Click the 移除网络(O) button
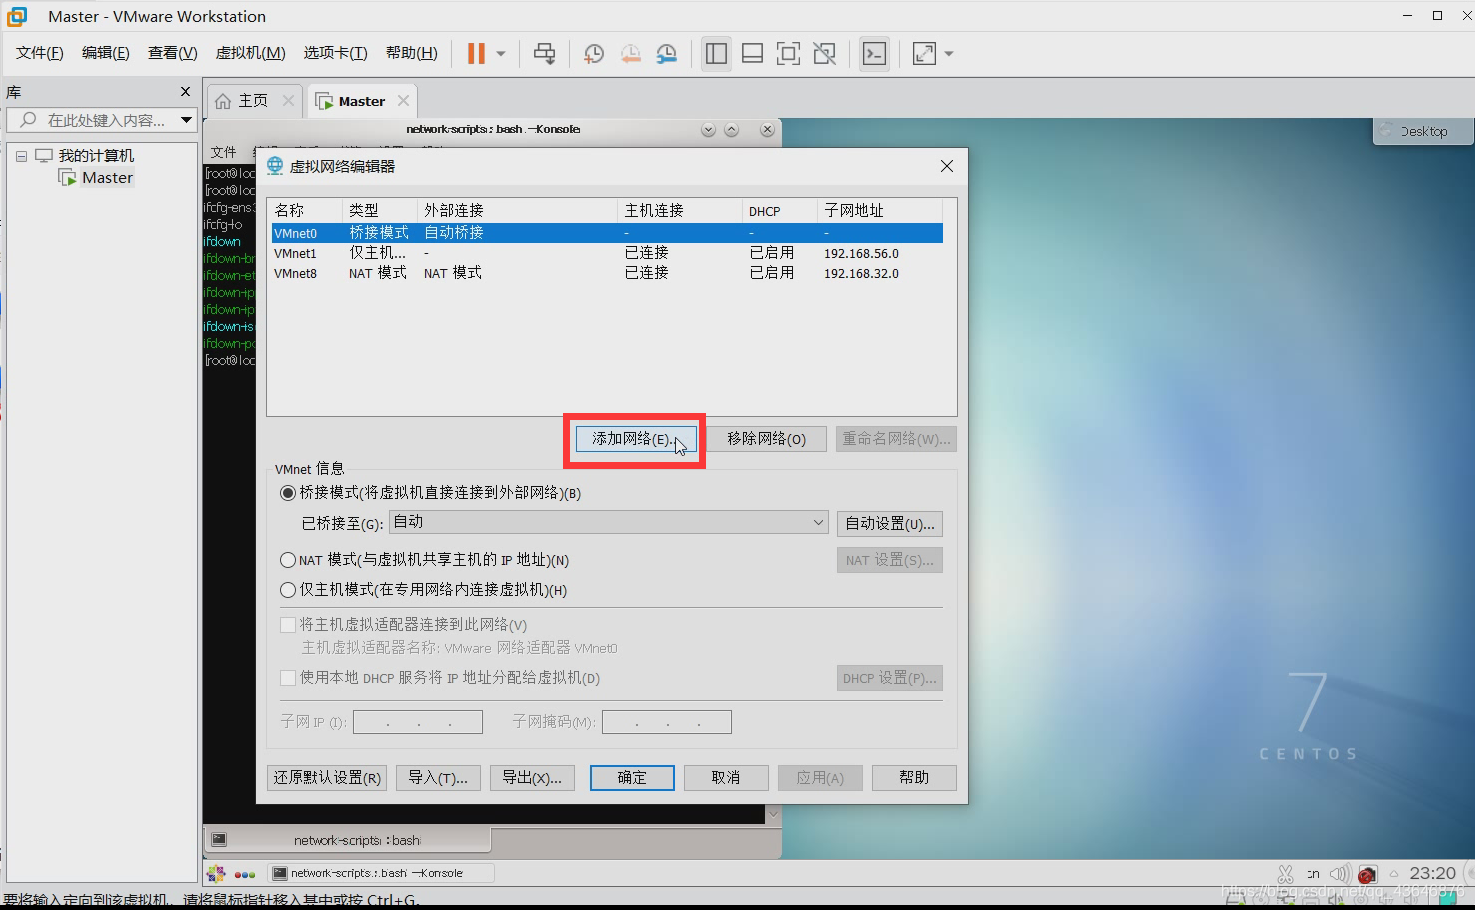The image size is (1475, 910). coord(767,439)
